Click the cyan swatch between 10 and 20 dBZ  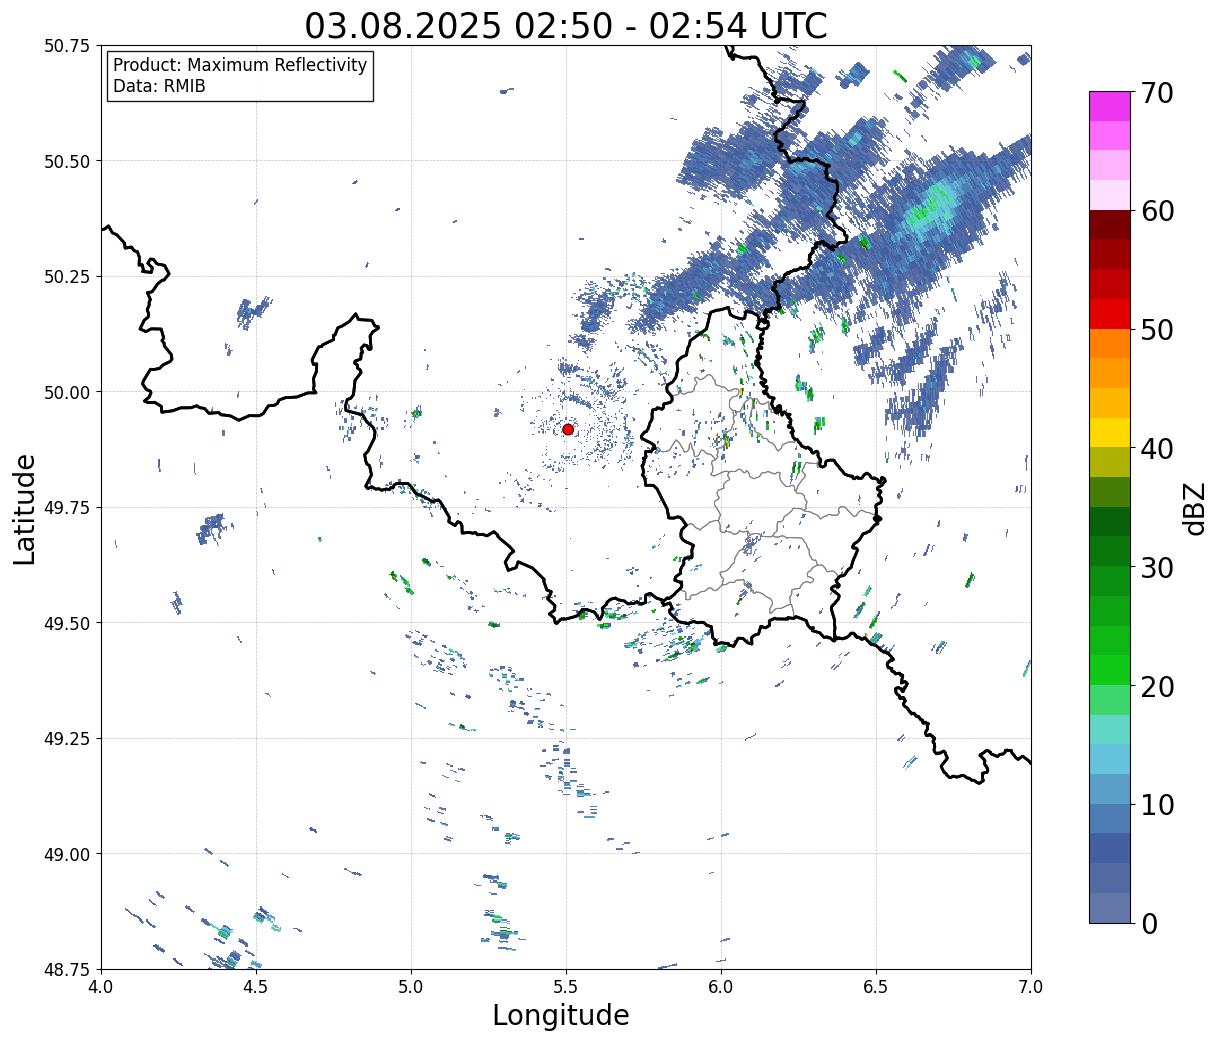click(x=1110, y=759)
